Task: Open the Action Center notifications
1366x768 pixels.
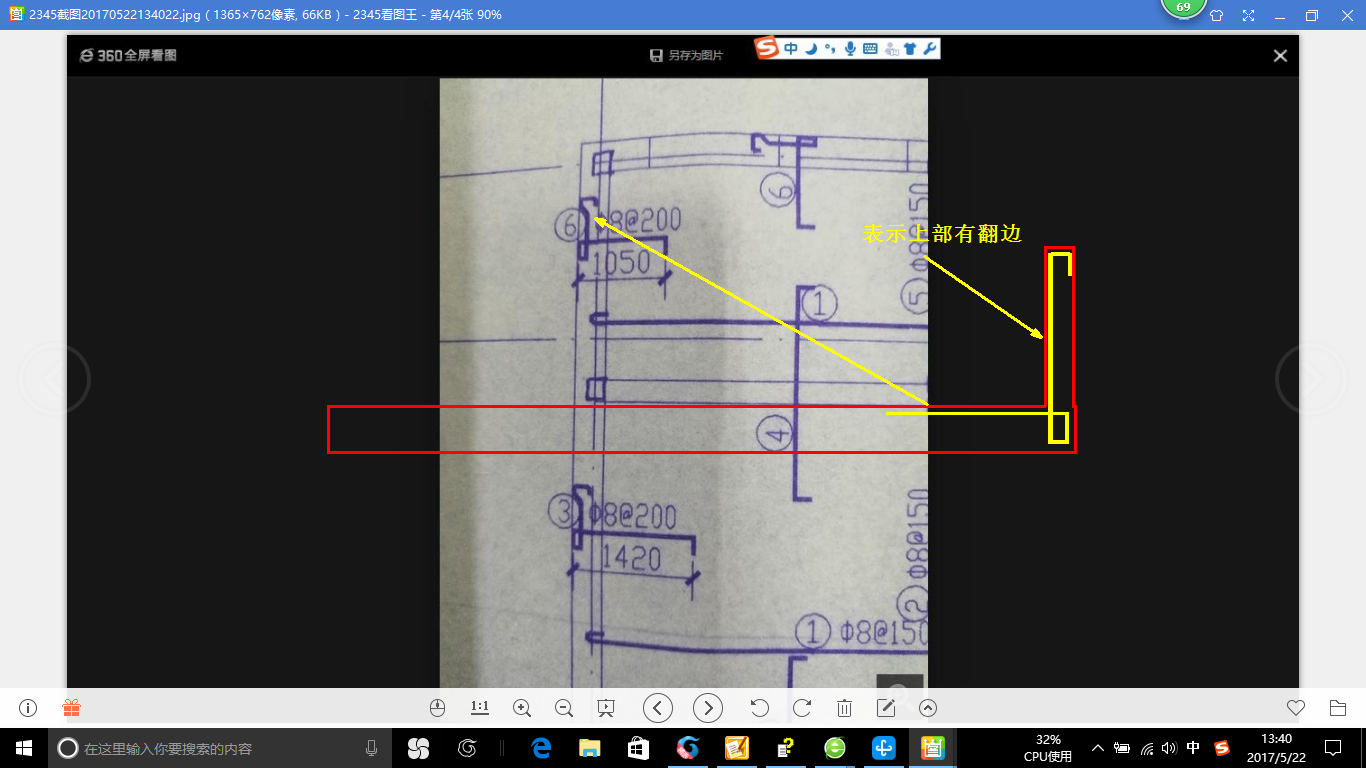Action: [1332, 748]
